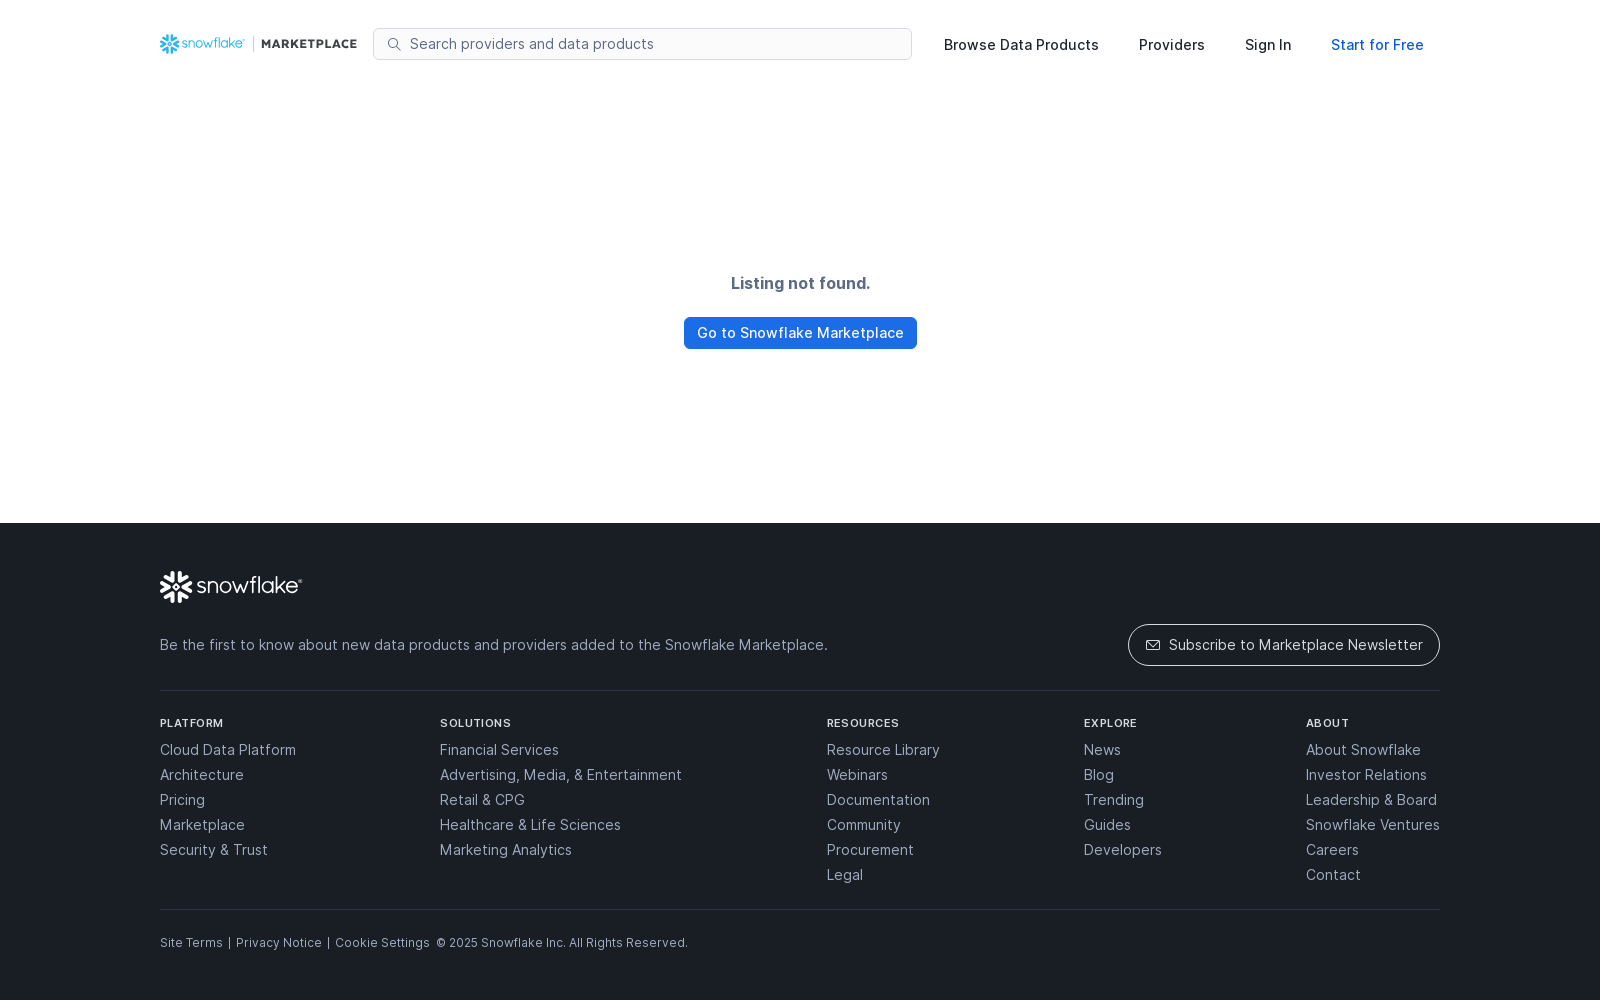The width and height of the screenshot is (1600, 1000).
Task: Focus the search providers and data products field
Action: point(642,44)
